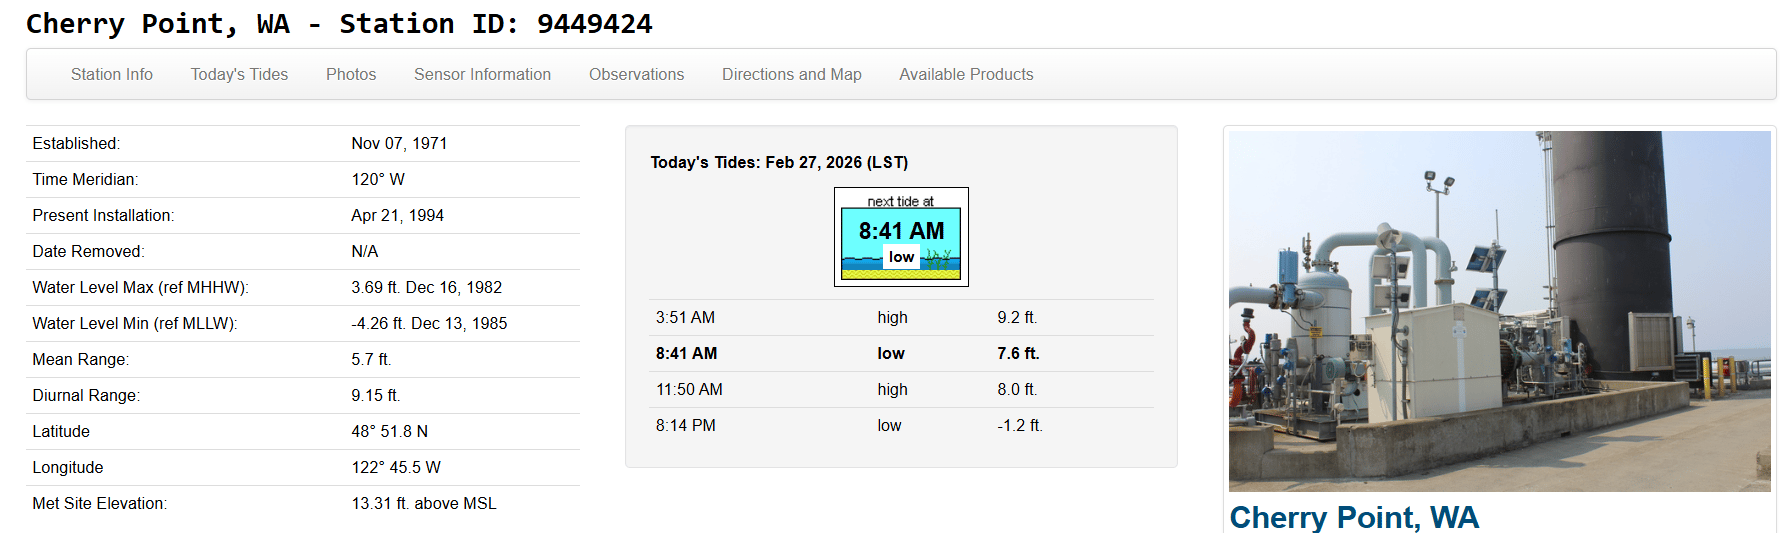Select the Latitude 48° 51.8 N value
The height and width of the screenshot is (533, 1780).
click(389, 432)
